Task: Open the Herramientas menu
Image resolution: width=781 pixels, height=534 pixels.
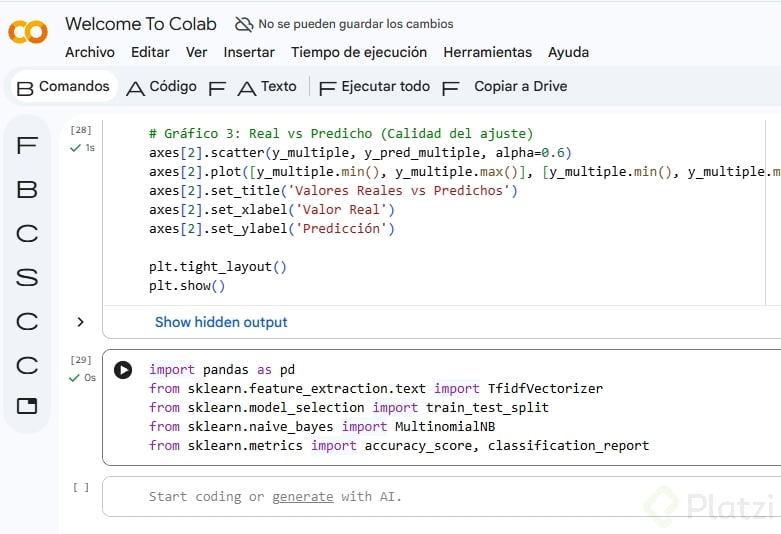Action: pyautogui.click(x=488, y=52)
